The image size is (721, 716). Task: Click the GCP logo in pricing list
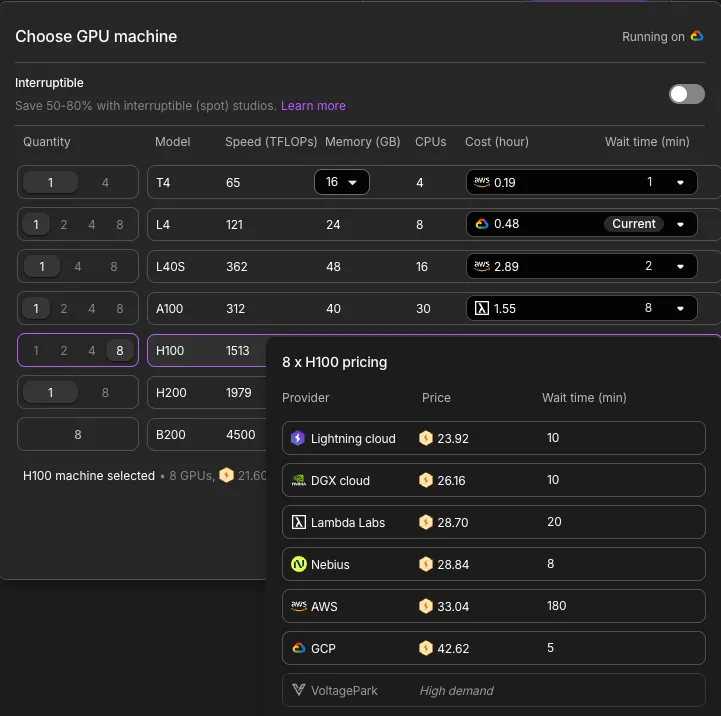[x=299, y=648]
